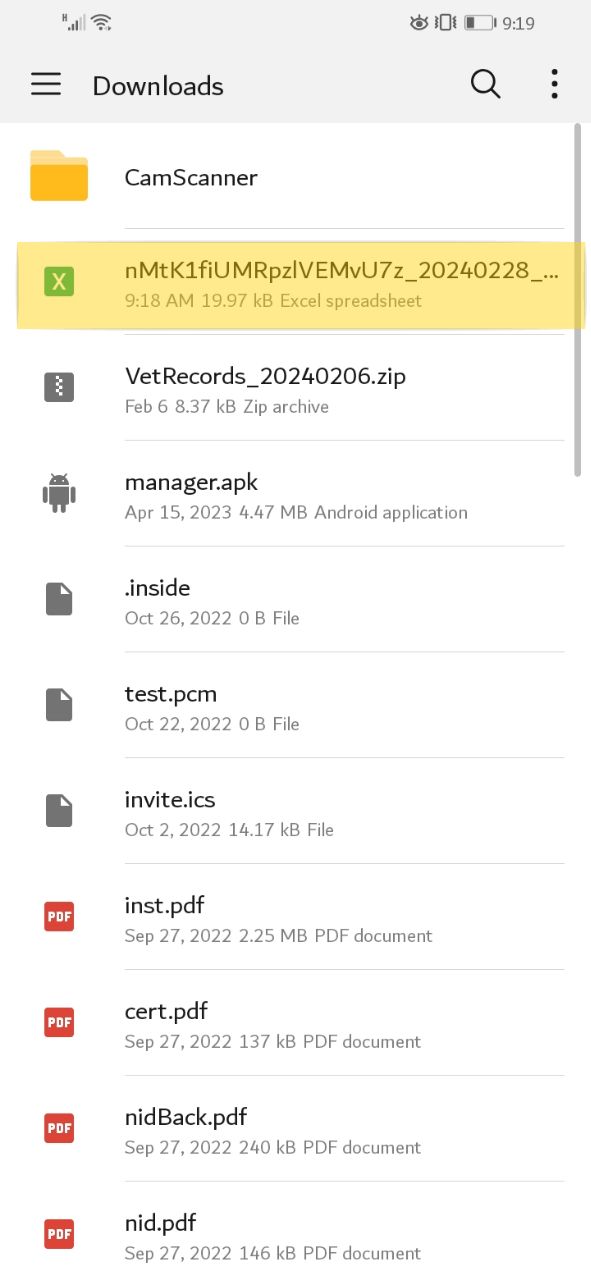Tap the battery indicator in status bar
The height and width of the screenshot is (1280, 591).
(480, 22)
